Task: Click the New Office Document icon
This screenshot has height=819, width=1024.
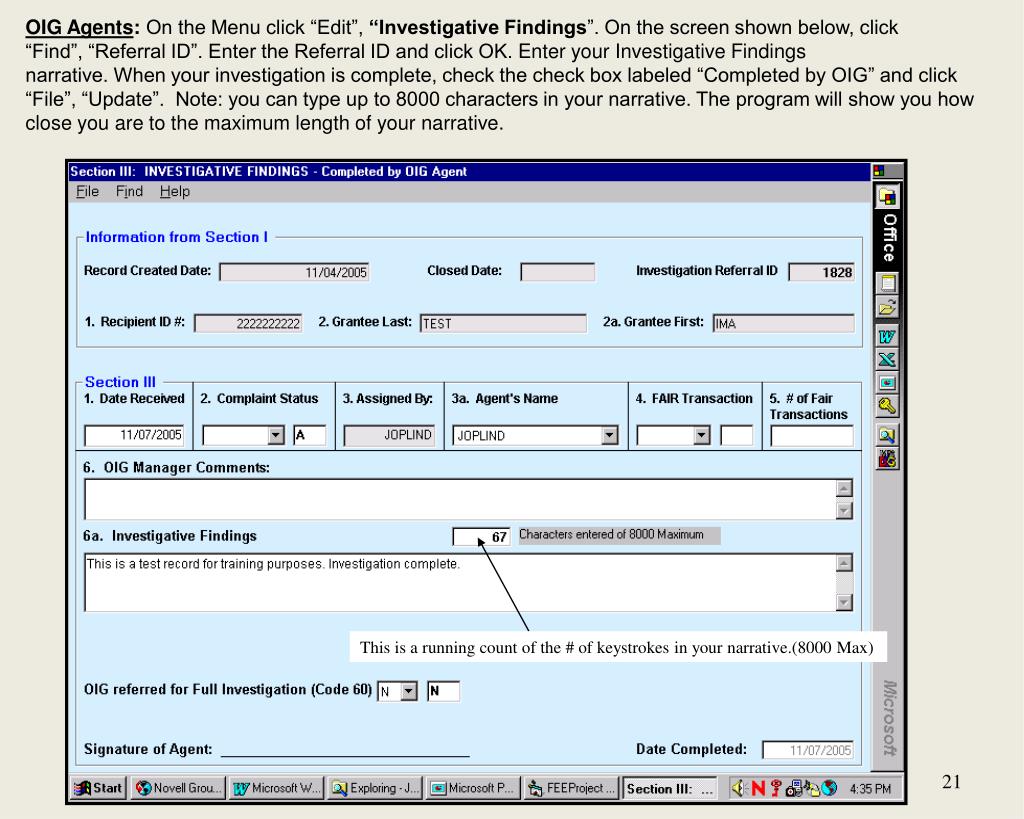Action: [x=888, y=284]
